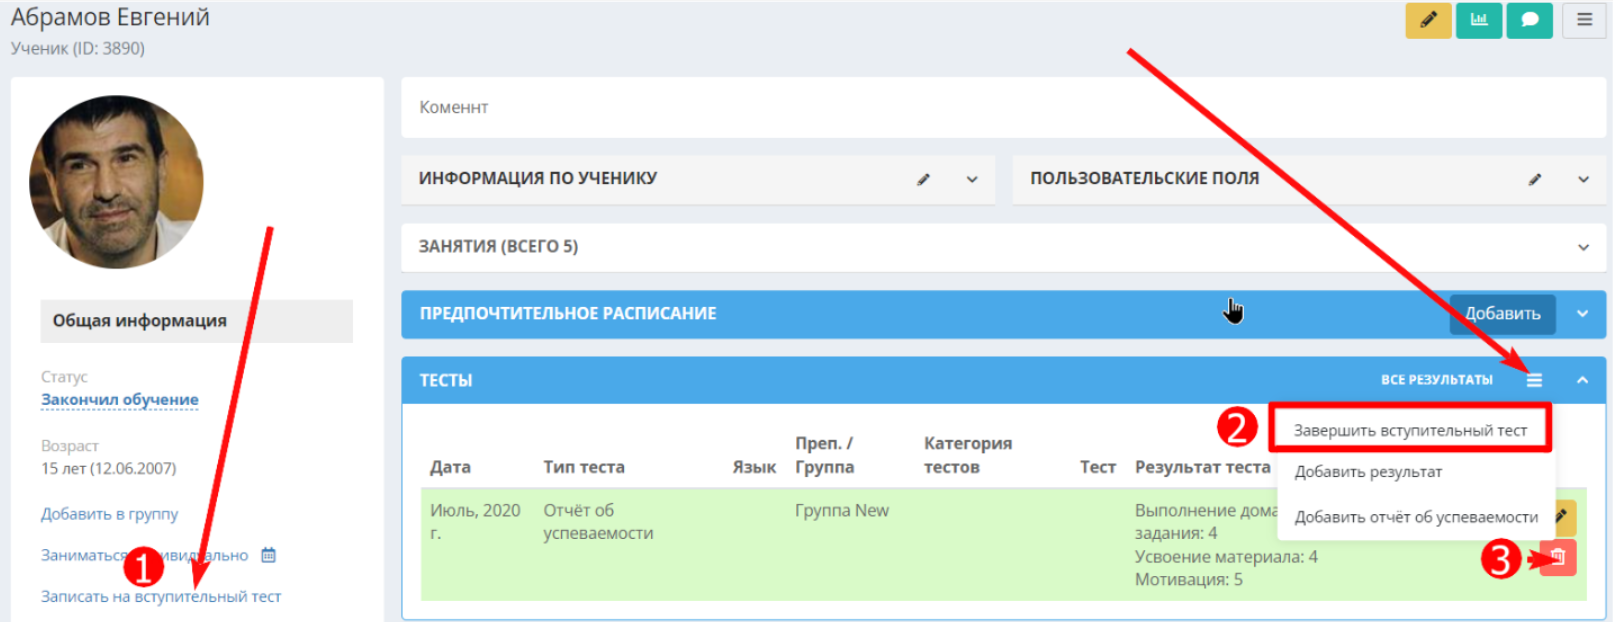This screenshot has width=1613, height=622.
Task: Click the Тип теста column header
Action: coord(584,467)
